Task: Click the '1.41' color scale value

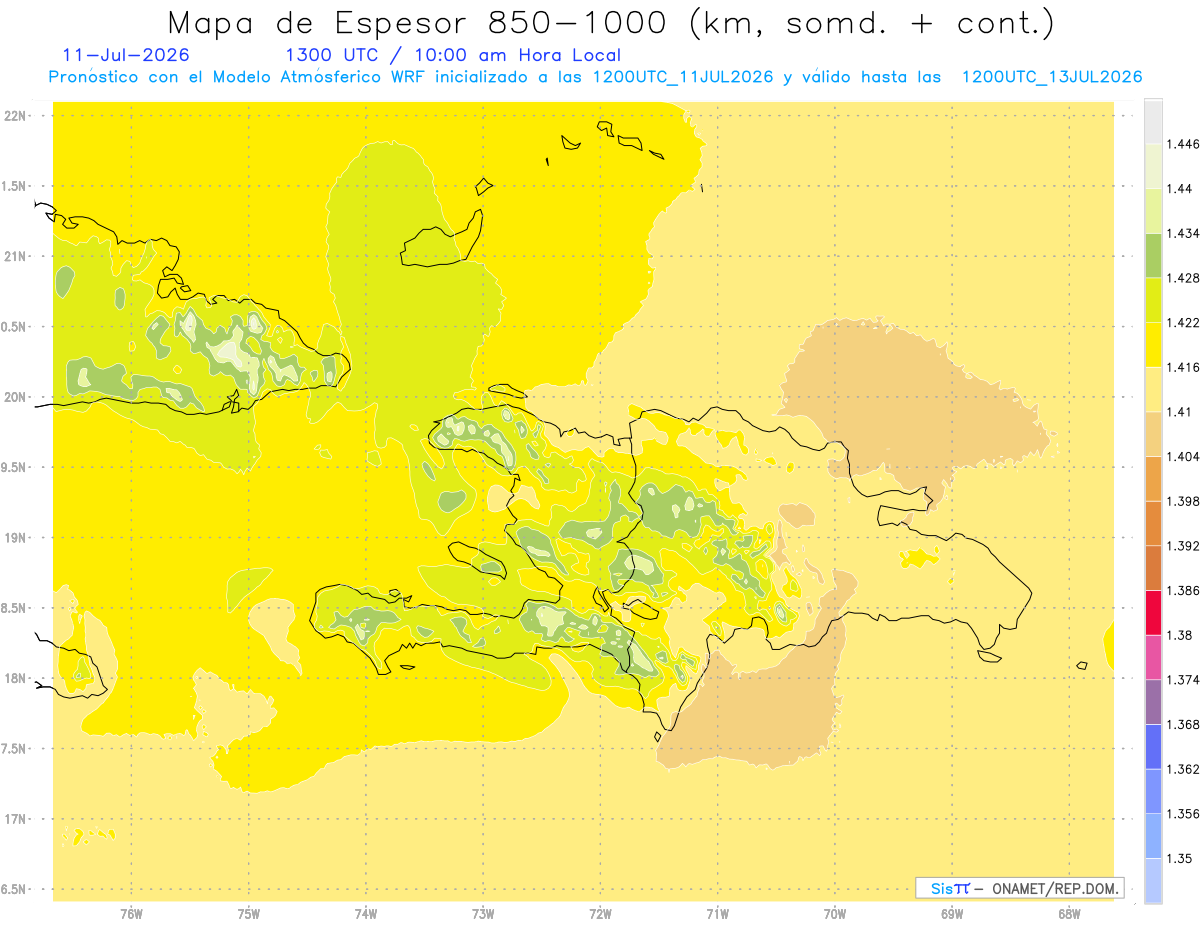Action: 1180,412
